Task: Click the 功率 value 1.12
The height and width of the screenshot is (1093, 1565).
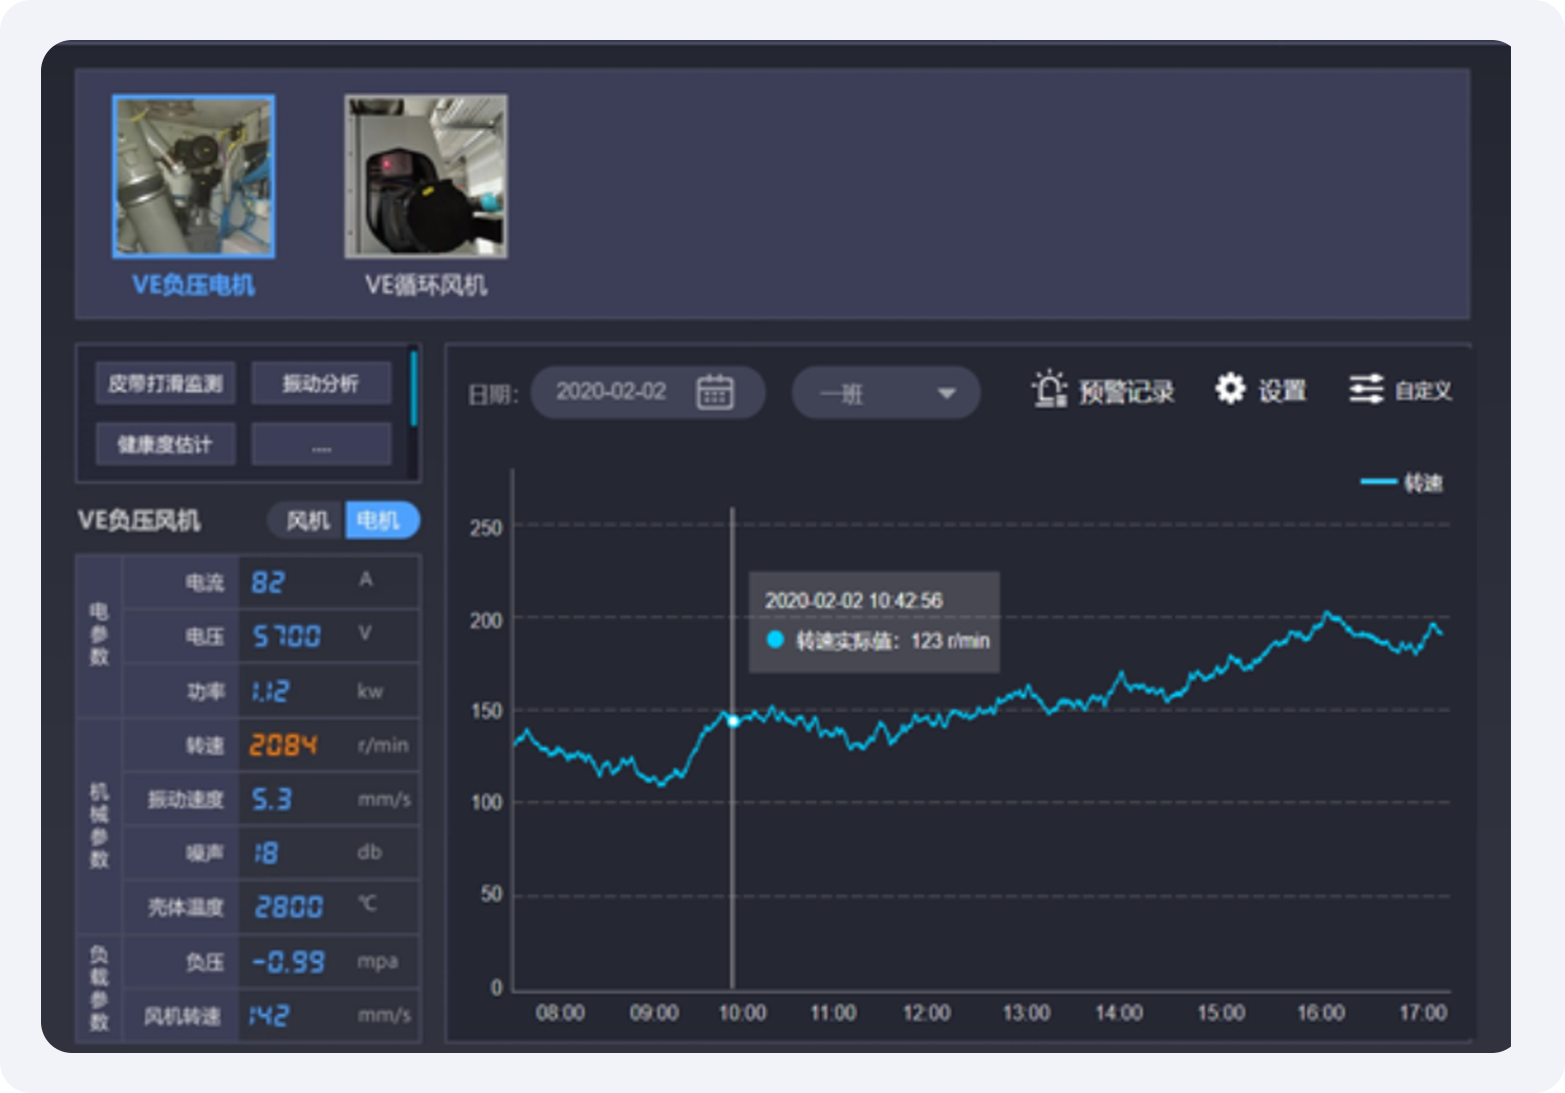Action: (x=270, y=691)
